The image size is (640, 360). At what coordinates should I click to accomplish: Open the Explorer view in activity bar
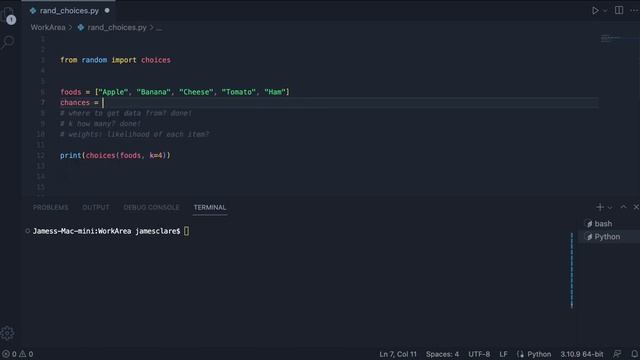coord(8,16)
